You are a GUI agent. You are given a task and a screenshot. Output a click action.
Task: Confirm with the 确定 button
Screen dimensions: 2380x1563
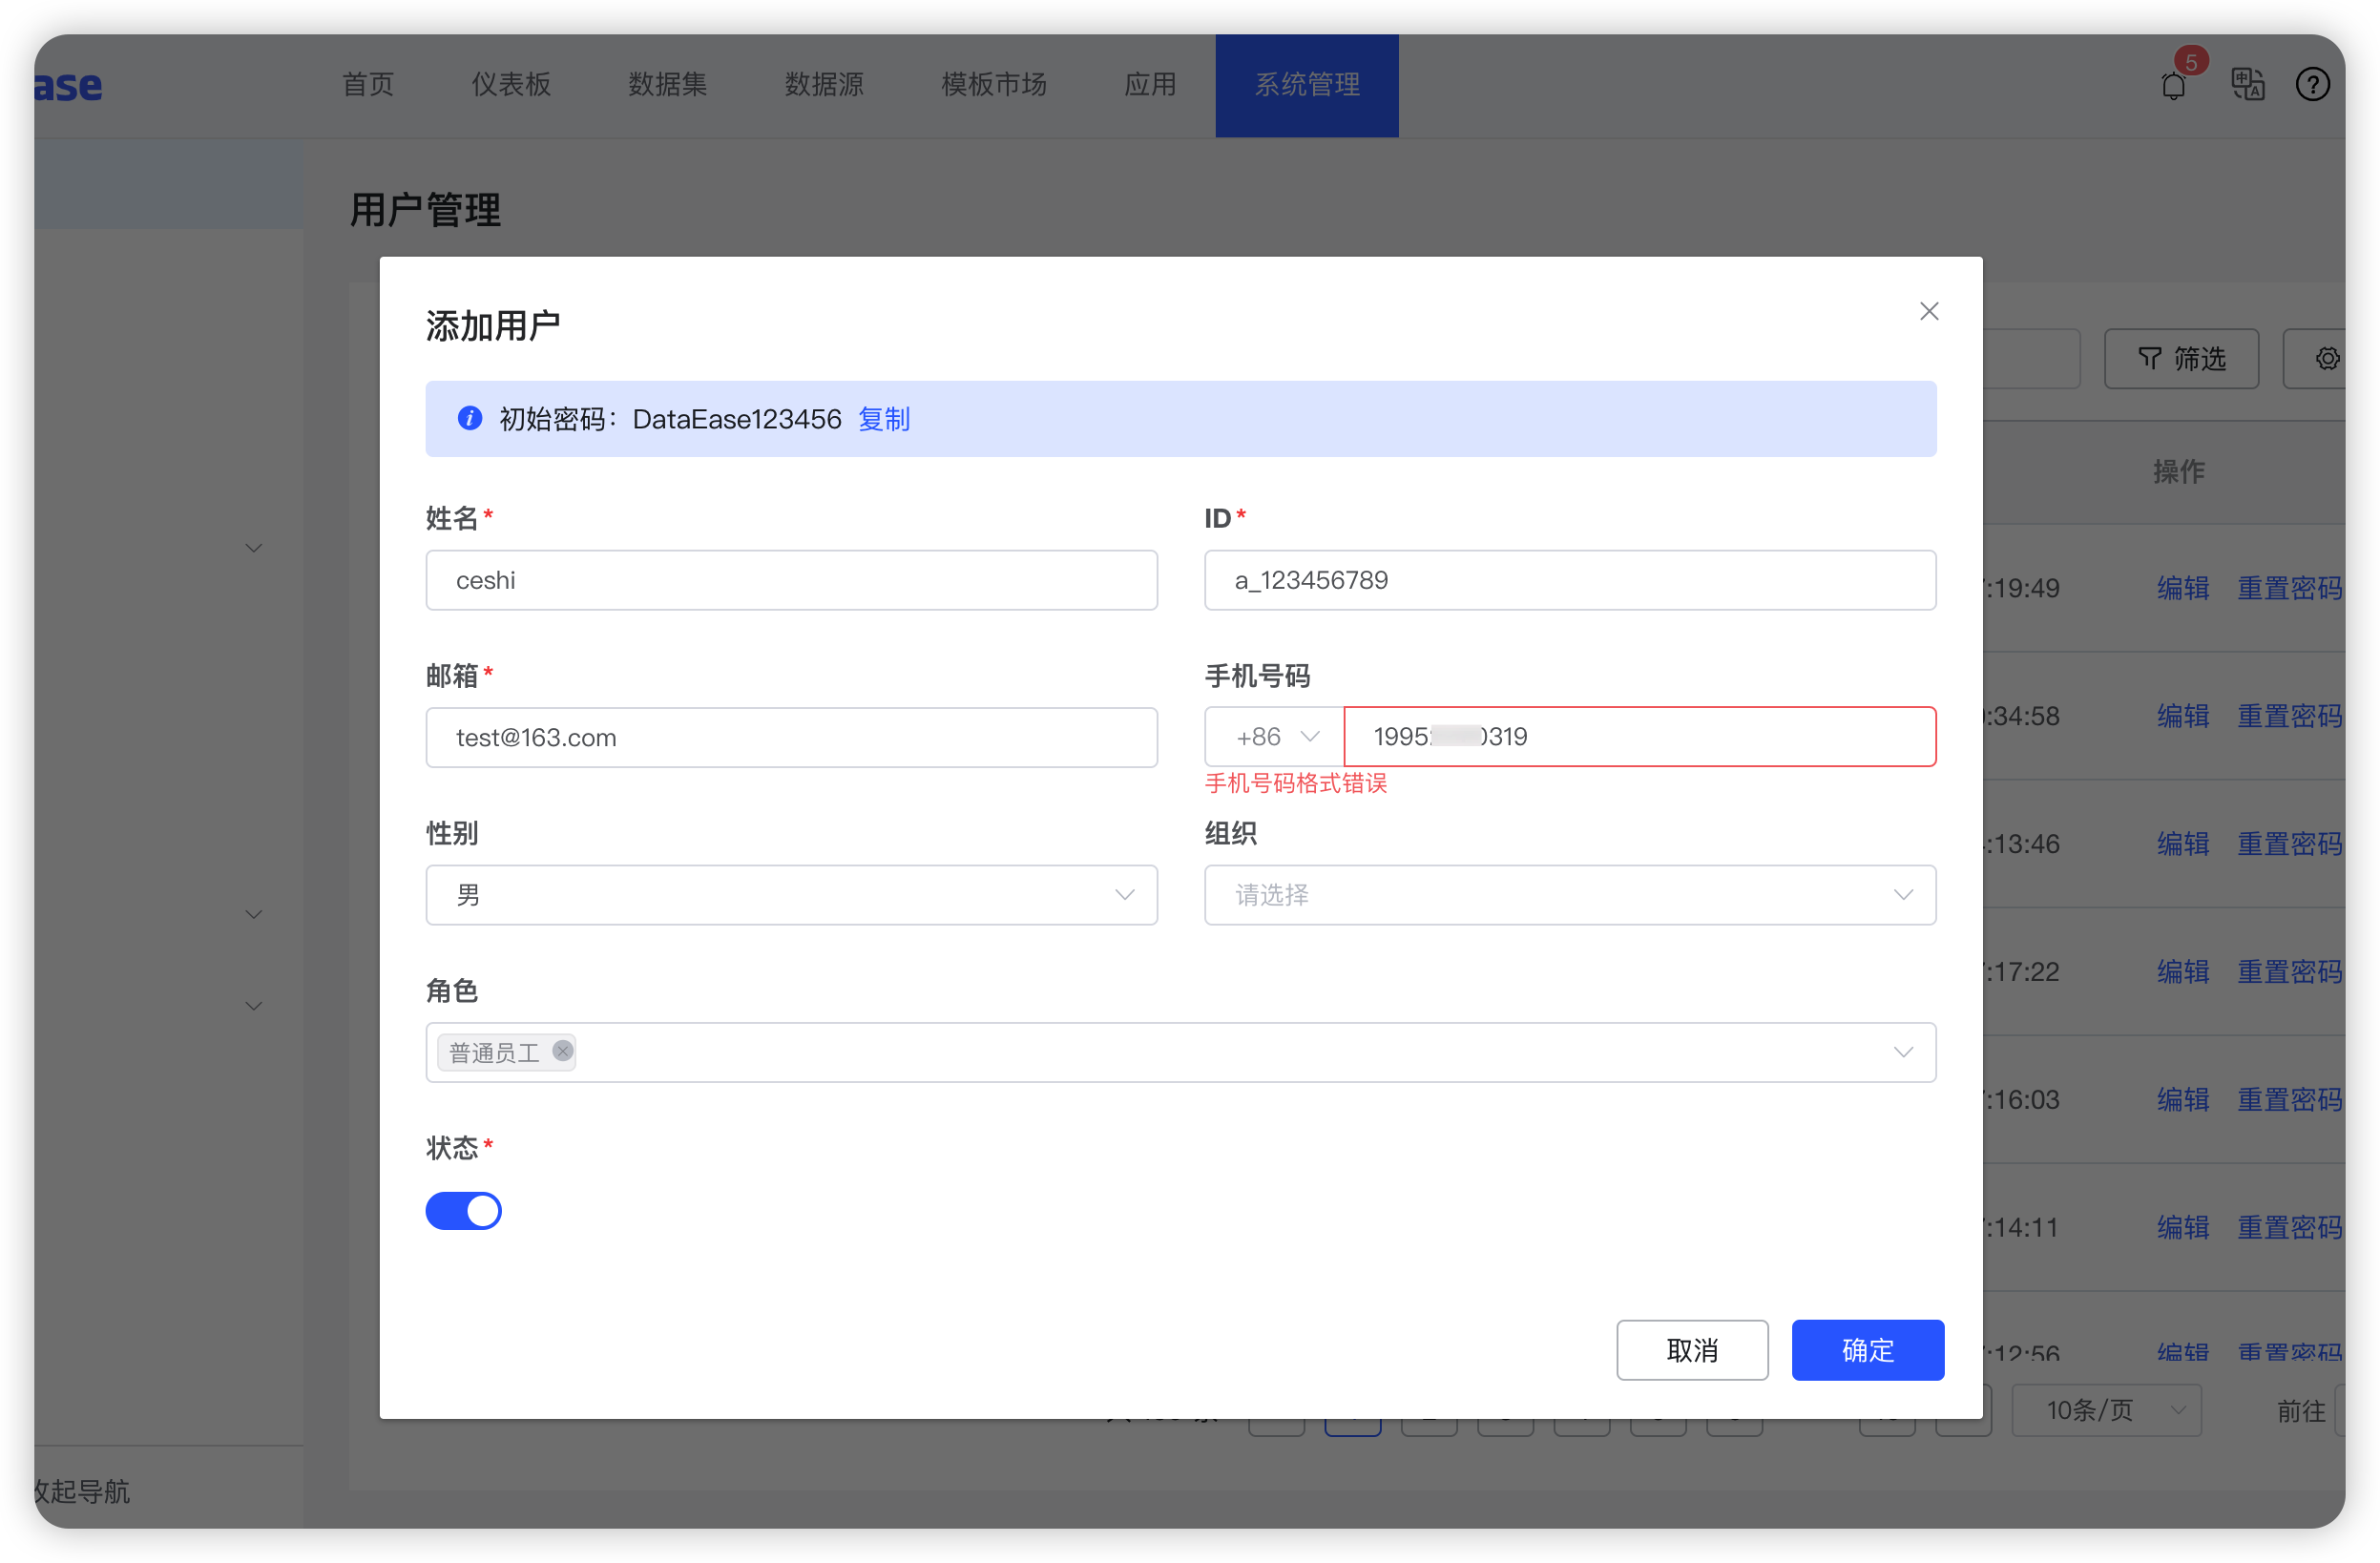(1868, 1350)
